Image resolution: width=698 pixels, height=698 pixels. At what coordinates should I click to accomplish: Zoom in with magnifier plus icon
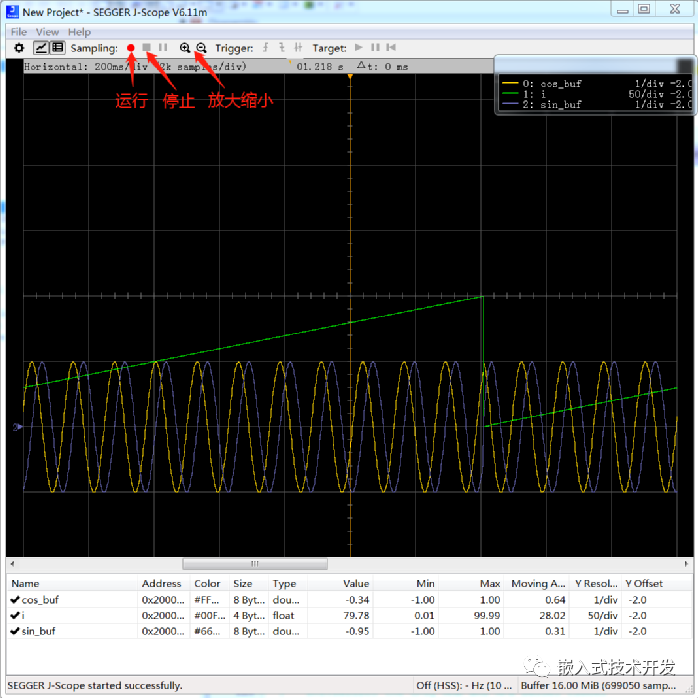pyautogui.click(x=185, y=48)
